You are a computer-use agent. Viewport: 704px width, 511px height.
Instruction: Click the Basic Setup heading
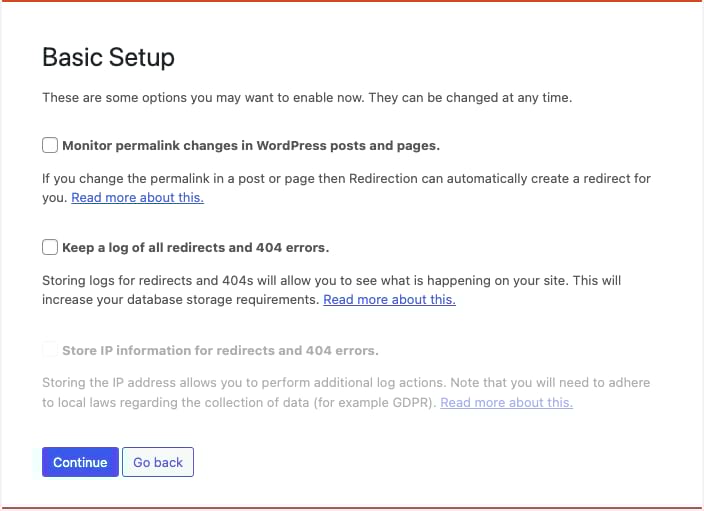[x=109, y=57]
